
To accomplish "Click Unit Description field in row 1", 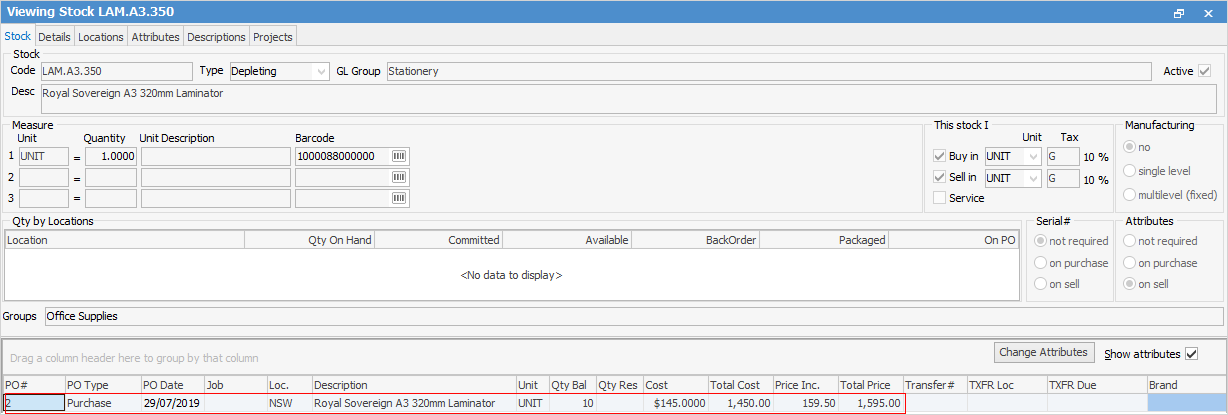I will coord(215,156).
